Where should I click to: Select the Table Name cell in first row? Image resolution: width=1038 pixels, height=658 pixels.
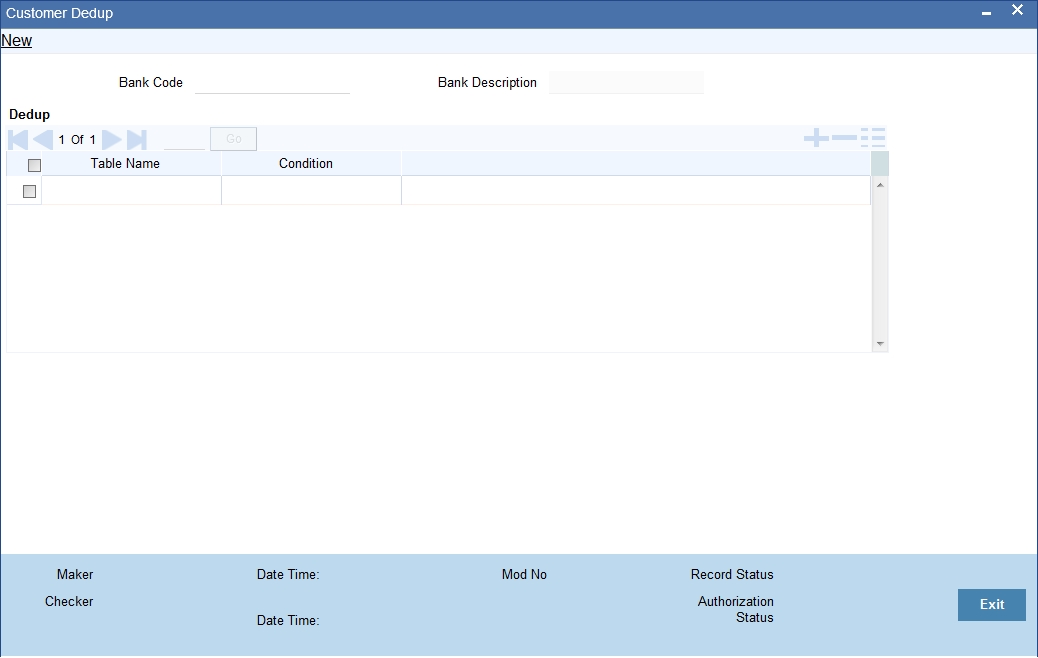[x=131, y=191]
